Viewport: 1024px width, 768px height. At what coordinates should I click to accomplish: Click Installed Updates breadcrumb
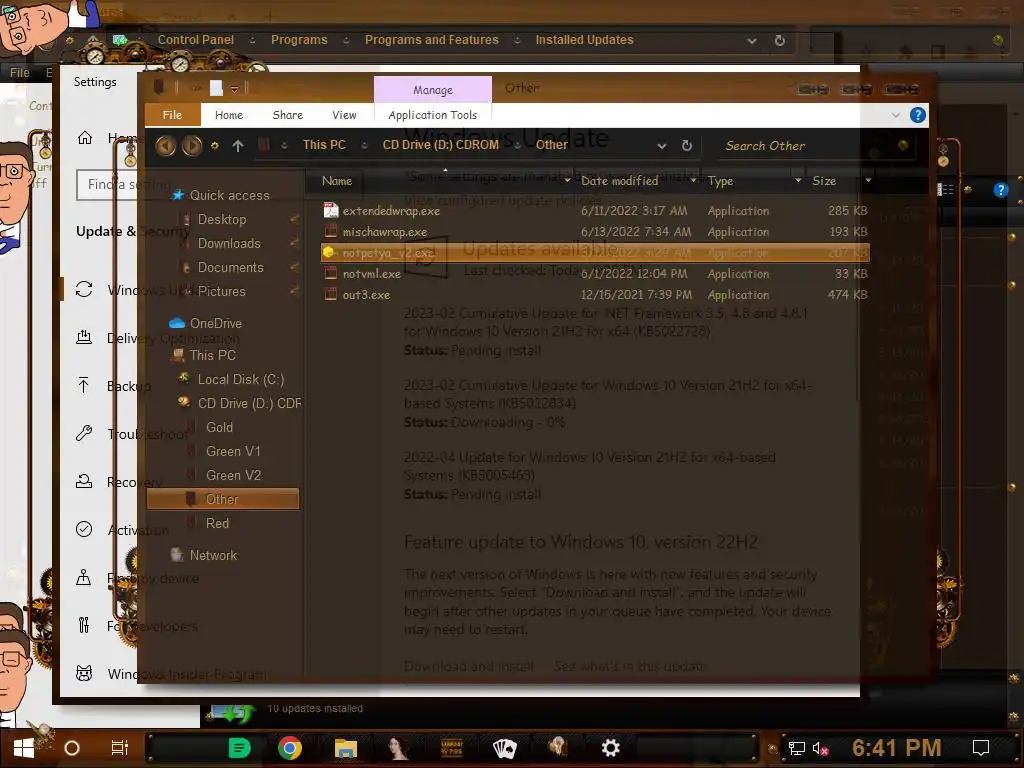[584, 40]
